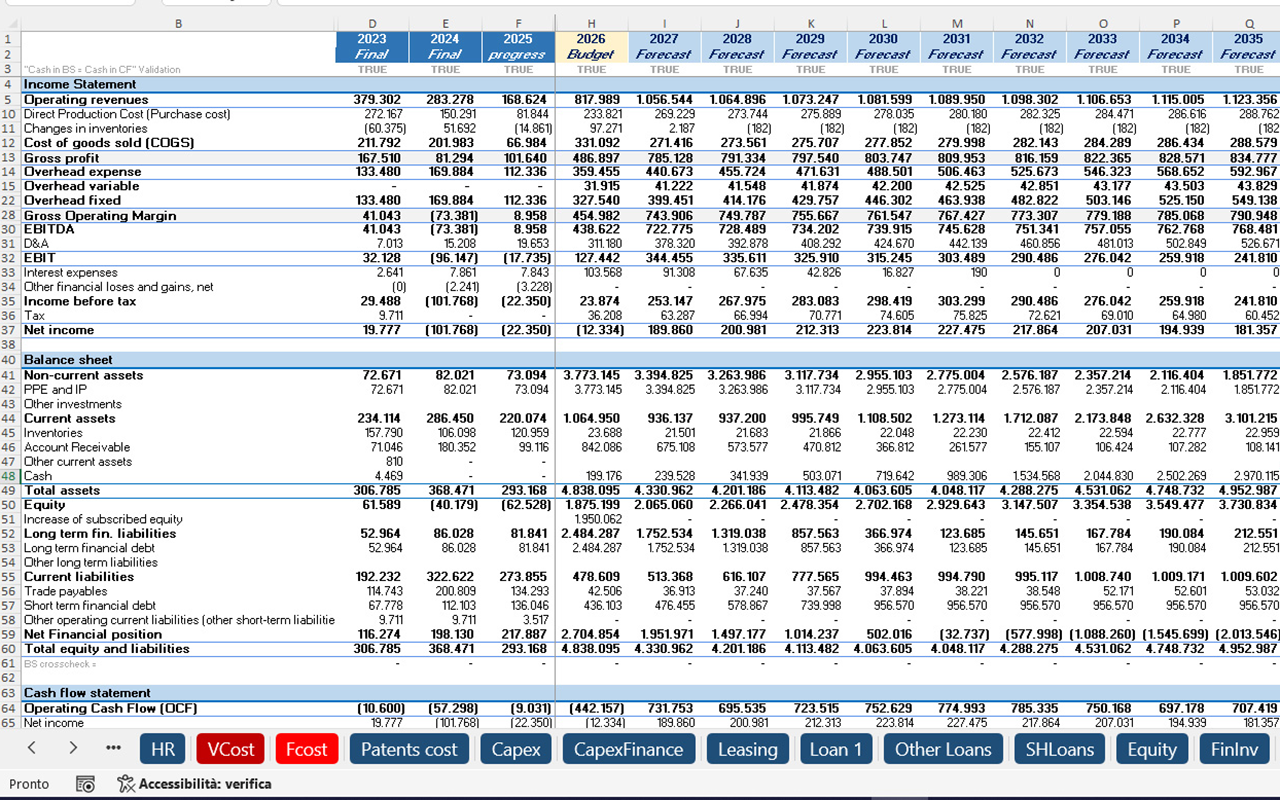Switch to the Leasing sheet
Viewport: 1280px width, 800px height.
(x=748, y=748)
